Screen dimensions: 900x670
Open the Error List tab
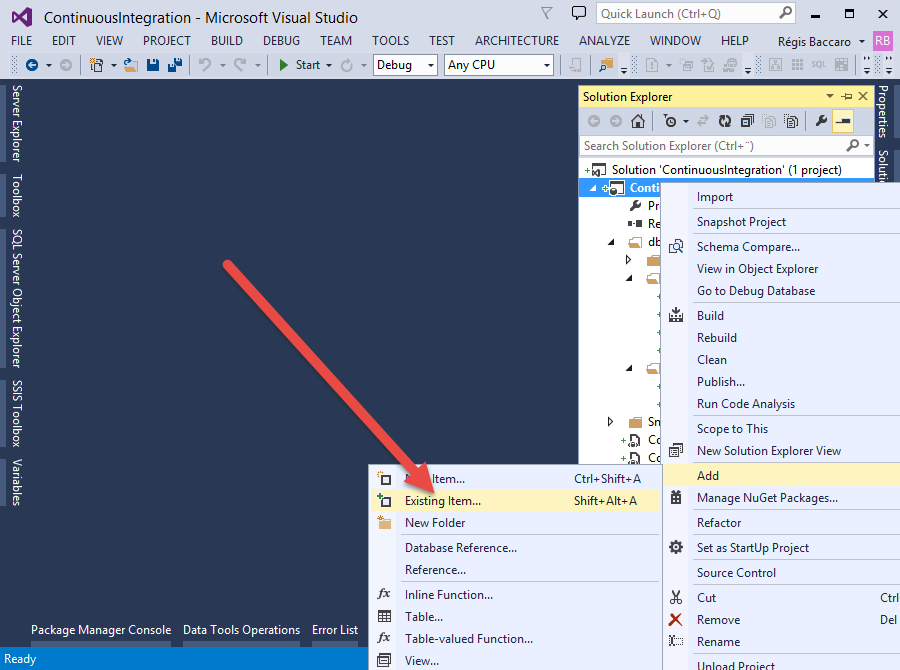click(x=335, y=630)
